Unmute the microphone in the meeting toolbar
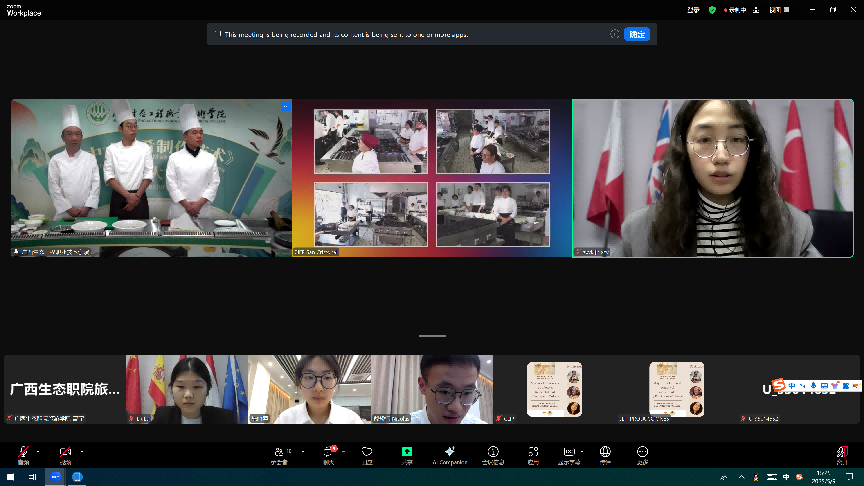The image size is (864, 486). (22, 451)
